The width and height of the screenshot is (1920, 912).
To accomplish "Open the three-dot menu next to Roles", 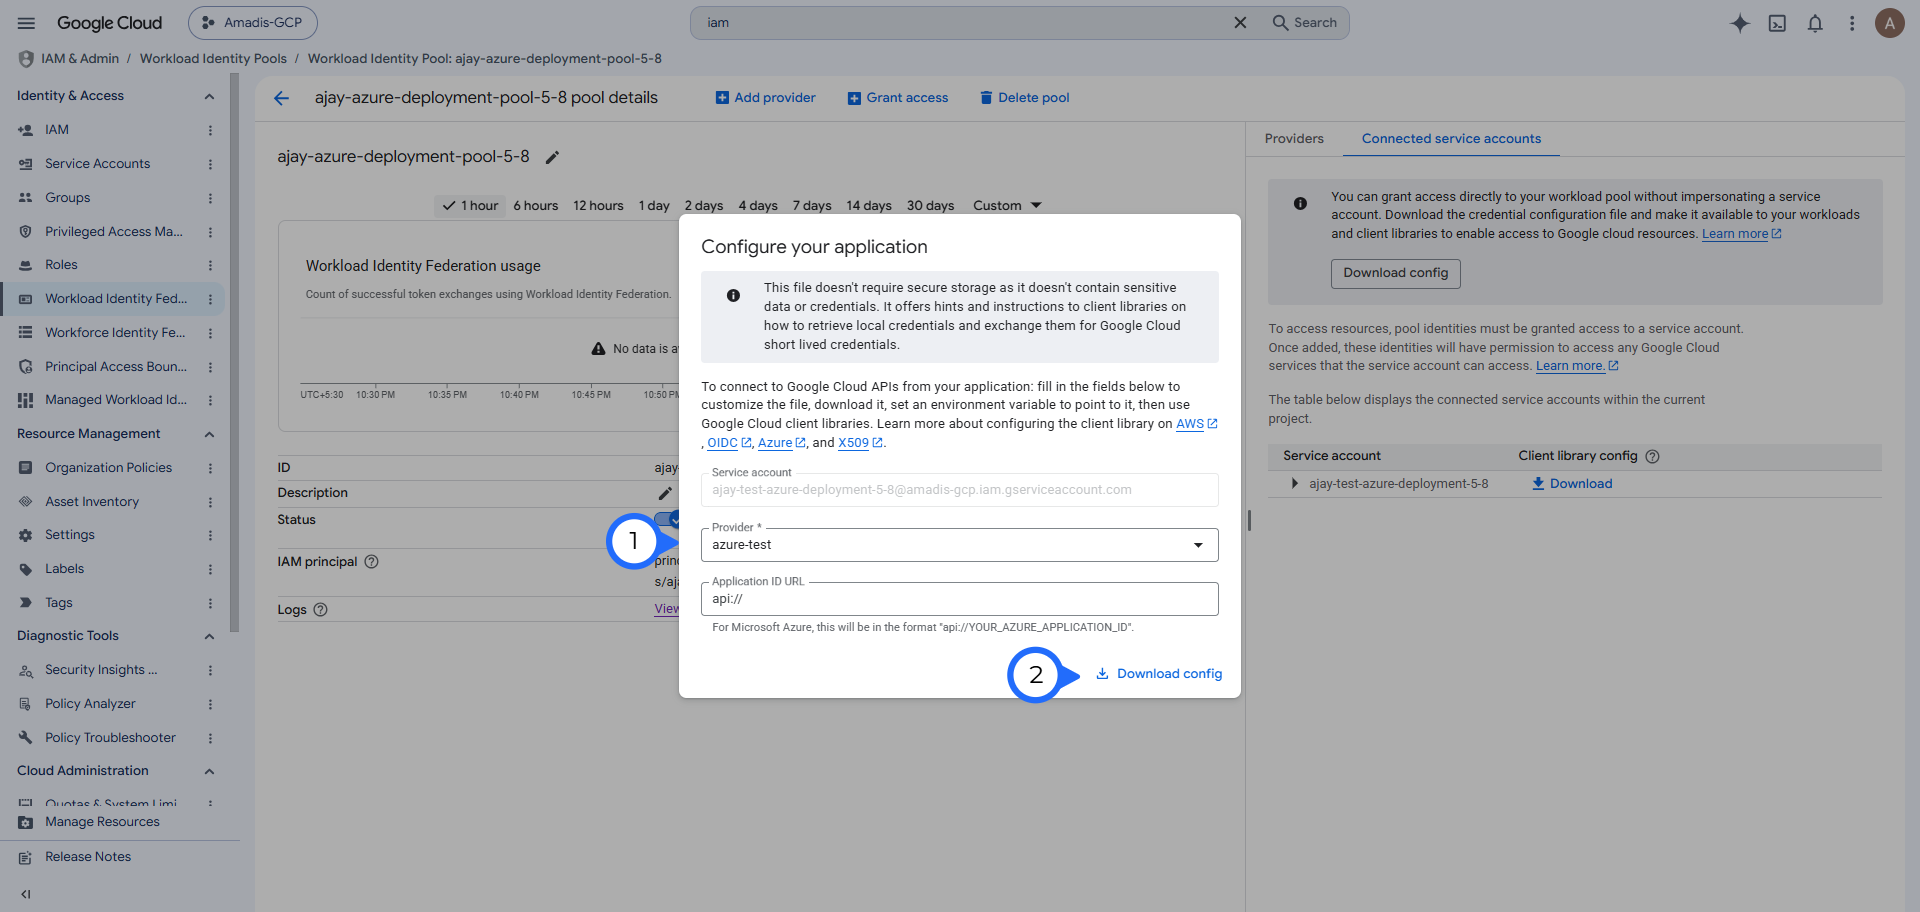I will [210, 265].
